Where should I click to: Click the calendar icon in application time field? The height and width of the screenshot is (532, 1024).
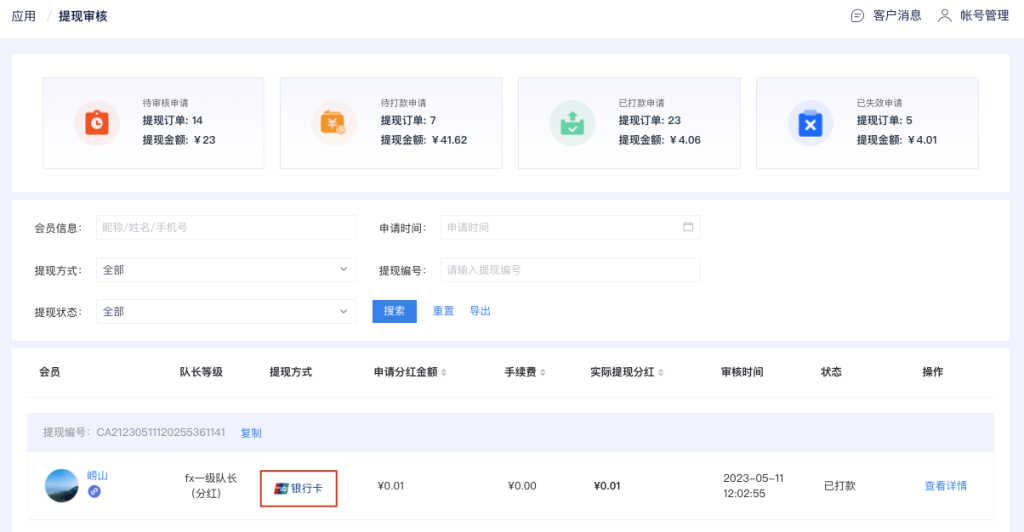pos(688,227)
